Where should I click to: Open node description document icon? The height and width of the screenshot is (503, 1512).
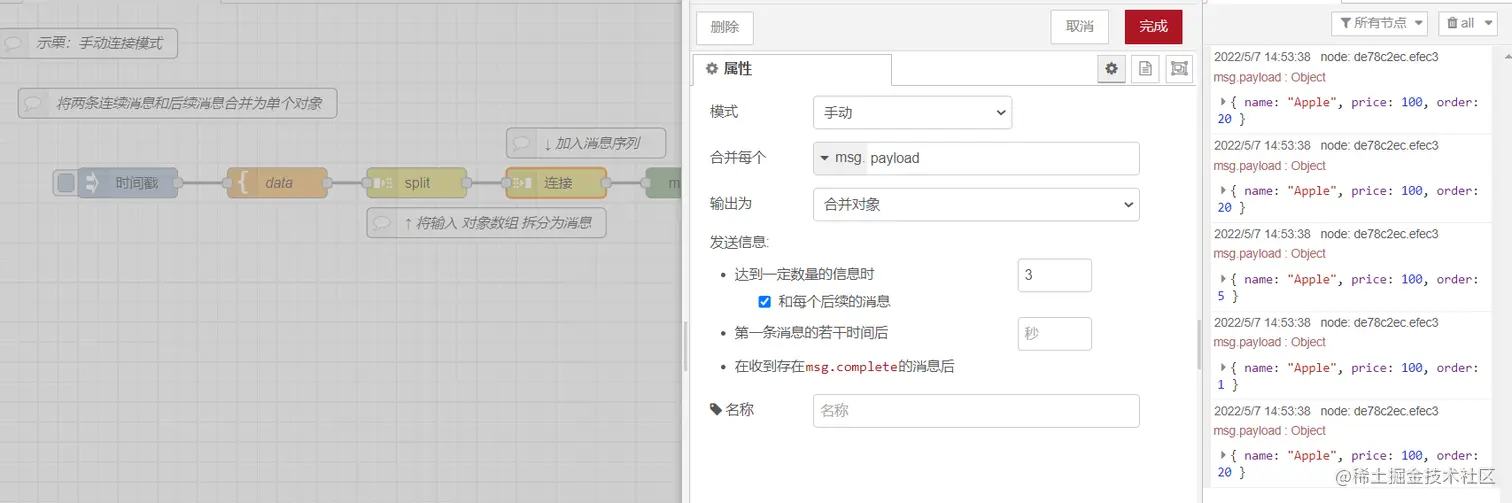pos(1145,69)
